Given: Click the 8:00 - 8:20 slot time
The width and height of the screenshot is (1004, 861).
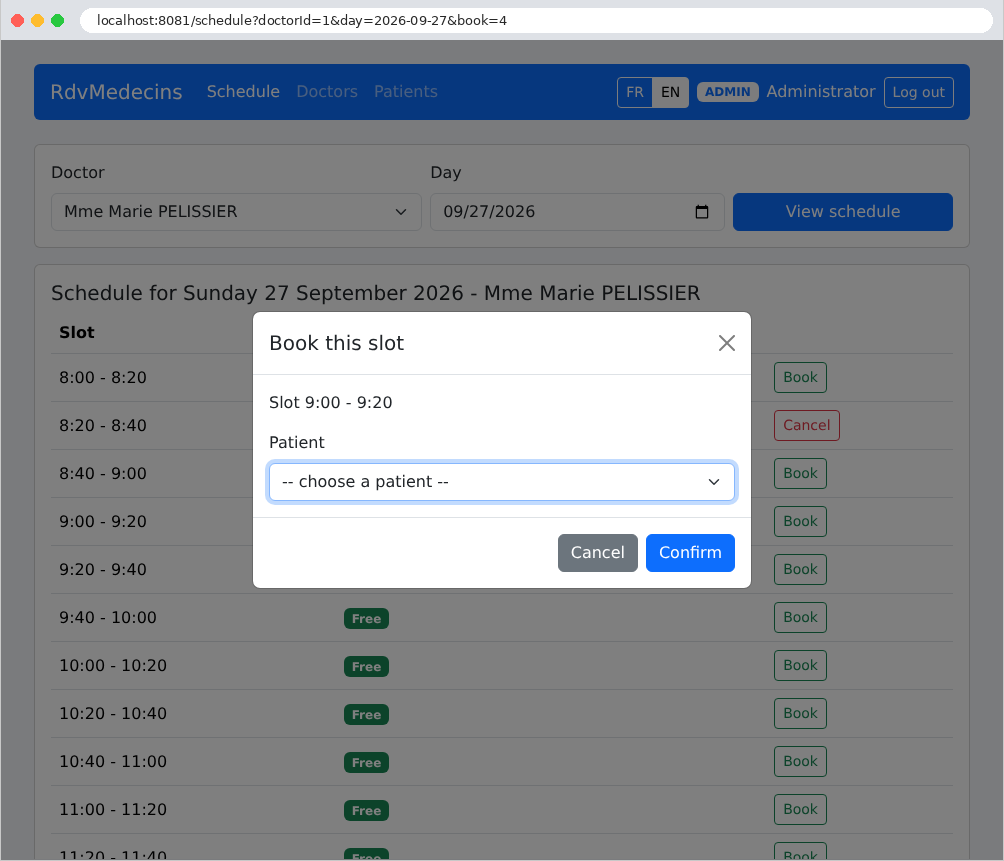Looking at the screenshot, I should click(x=103, y=378).
